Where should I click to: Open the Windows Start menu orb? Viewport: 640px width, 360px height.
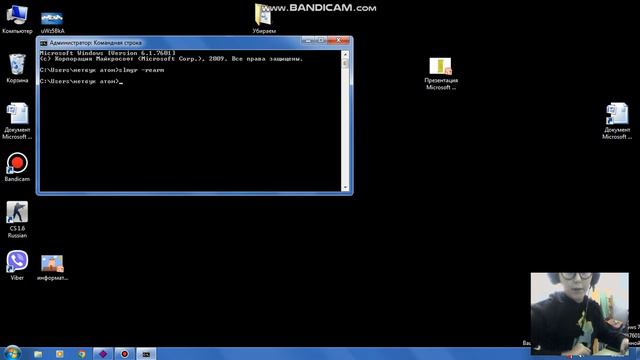[x=12, y=353]
